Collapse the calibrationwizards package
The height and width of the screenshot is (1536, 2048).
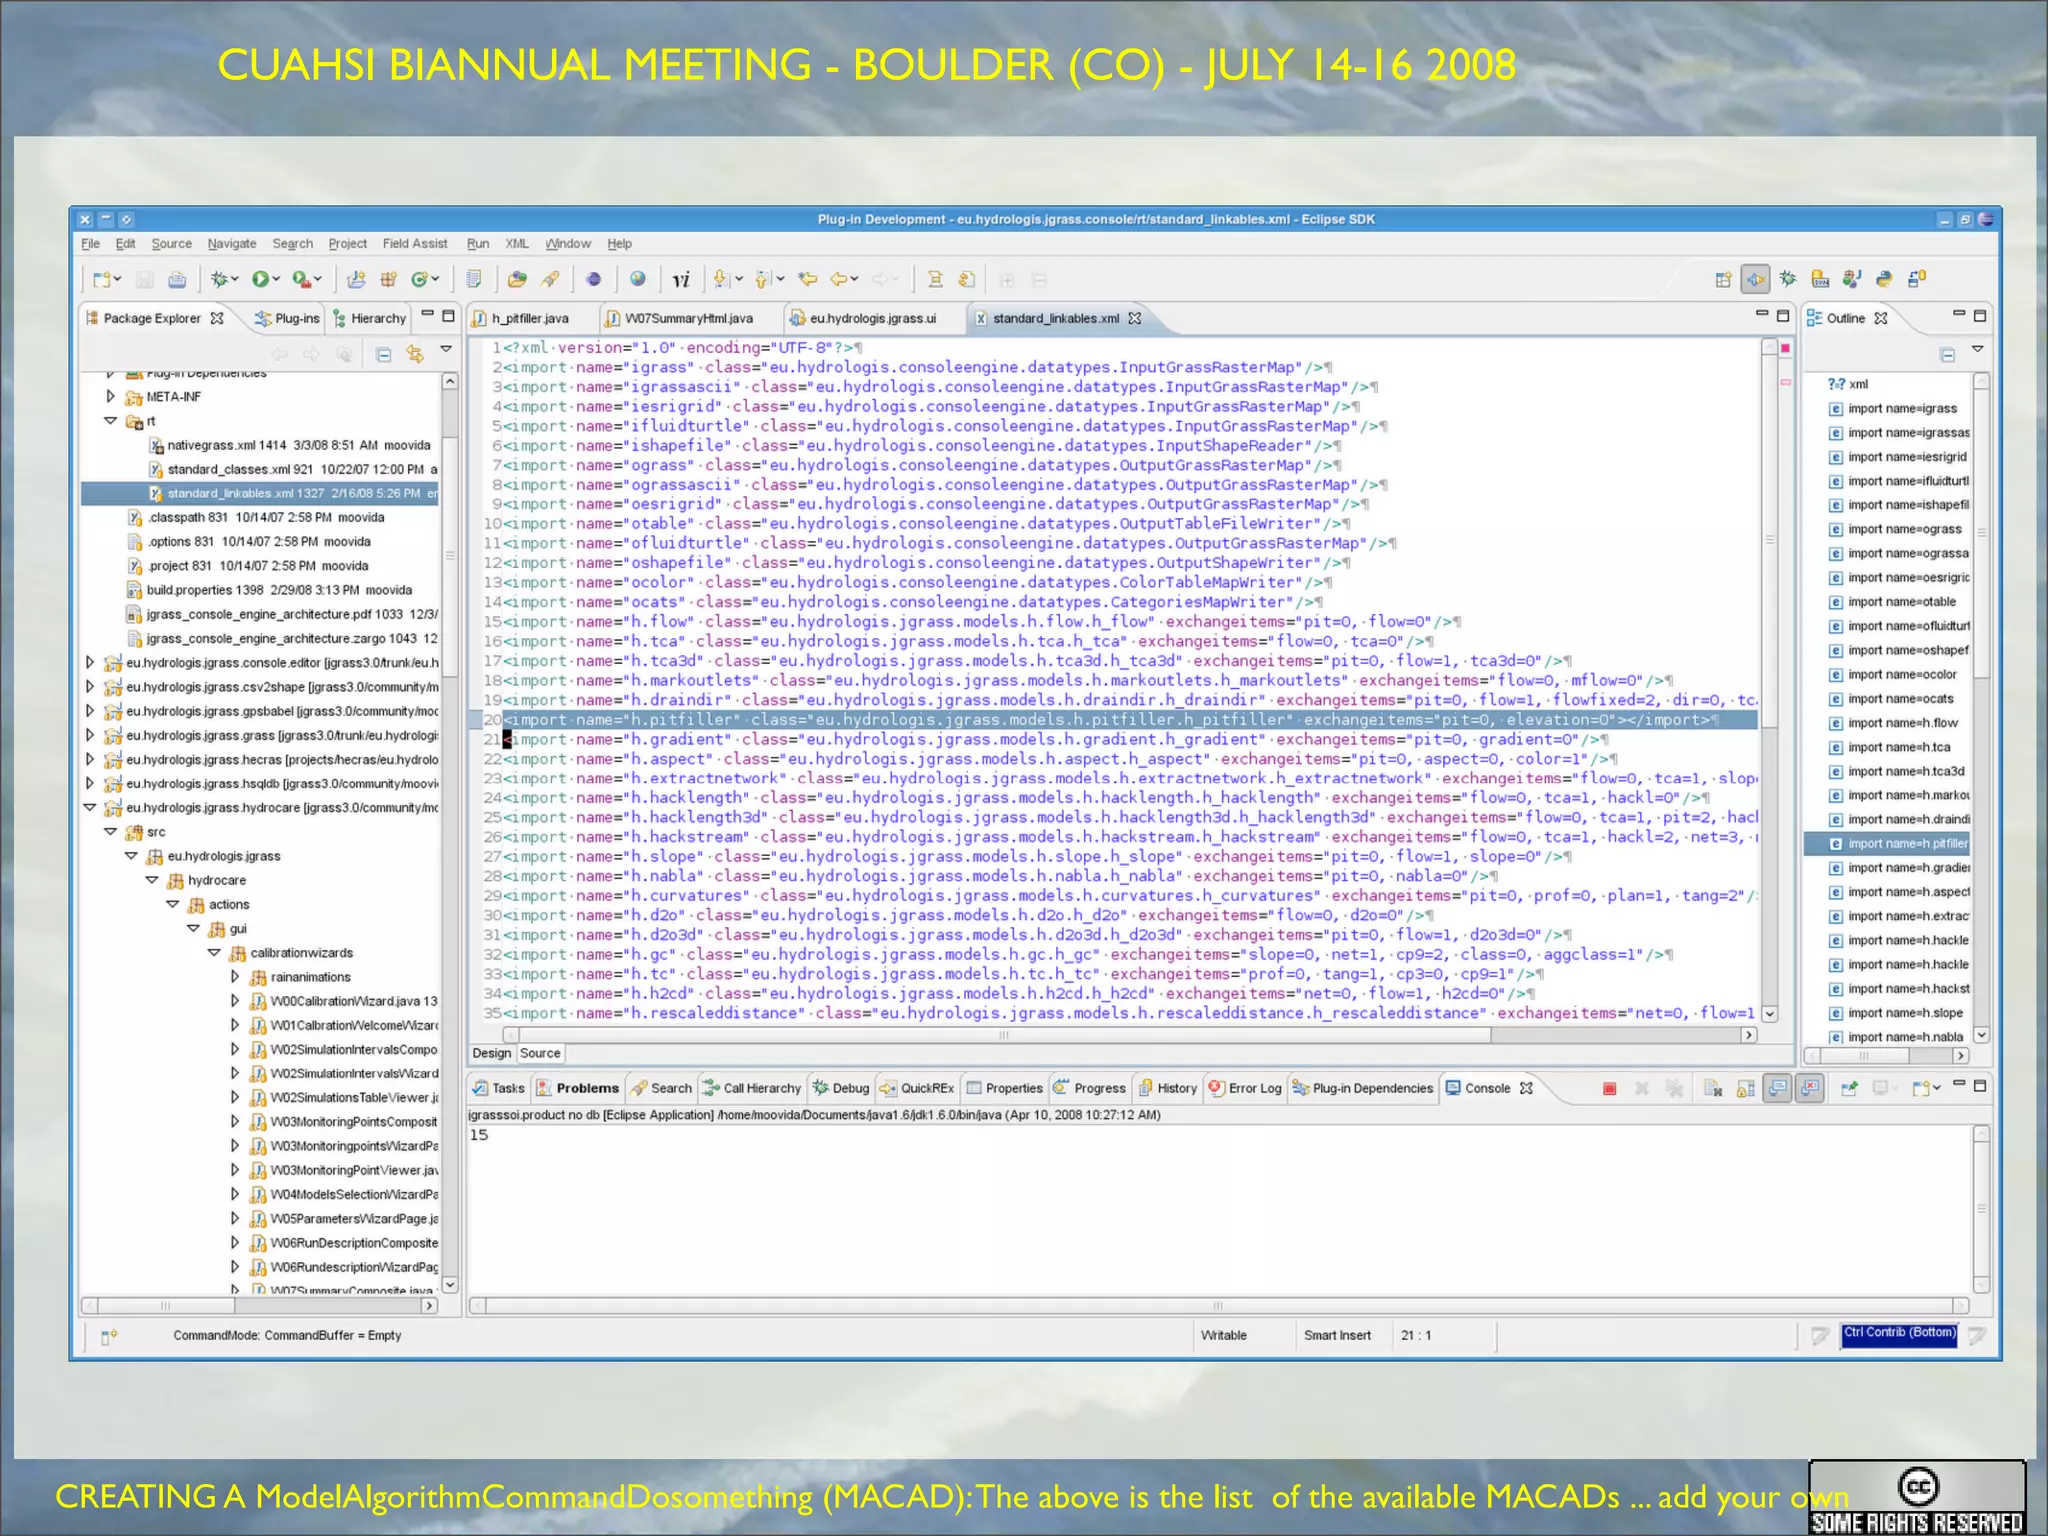pyautogui.click(x=214, y=953)
